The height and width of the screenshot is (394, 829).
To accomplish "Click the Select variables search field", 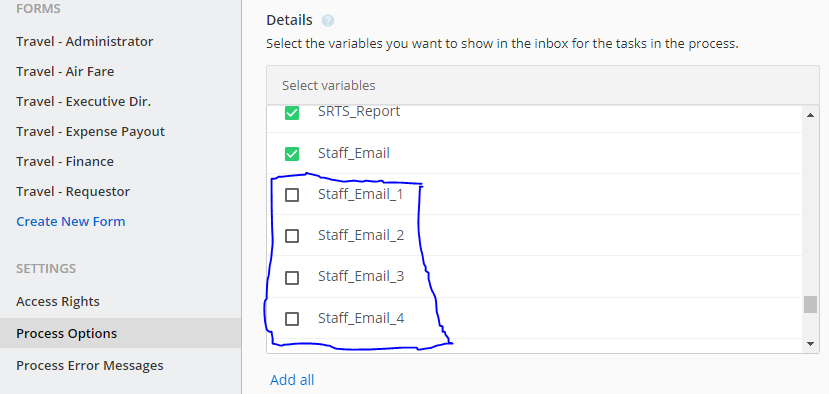I will pyautogui.click(x=543, y=85).
